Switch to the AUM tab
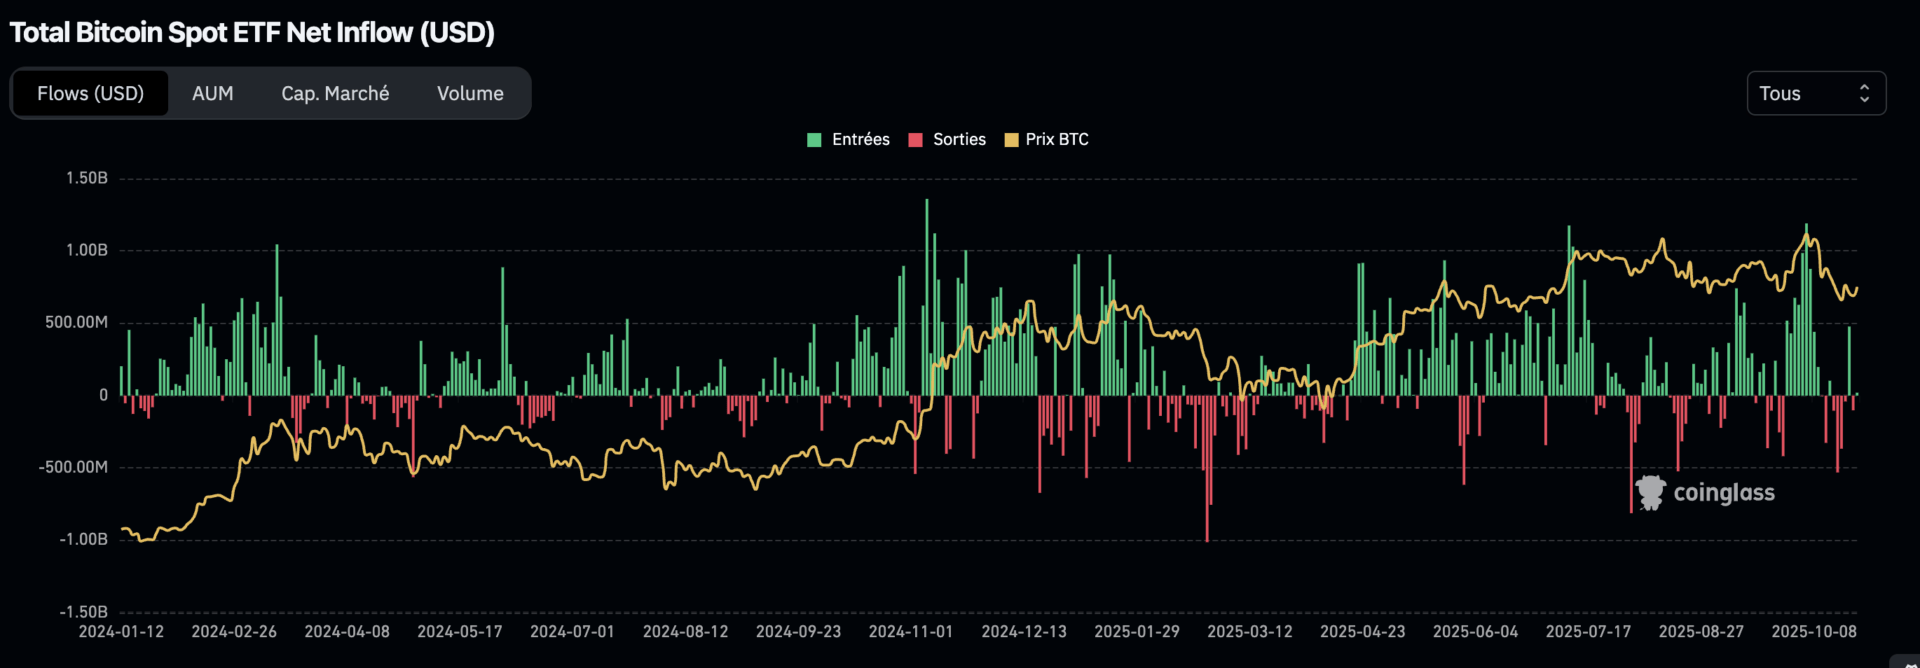1920x668 pixels. [212, 93]
